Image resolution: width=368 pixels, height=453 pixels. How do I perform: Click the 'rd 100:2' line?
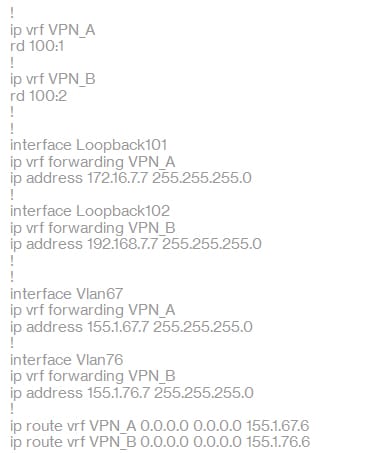(x=39, y=96)
